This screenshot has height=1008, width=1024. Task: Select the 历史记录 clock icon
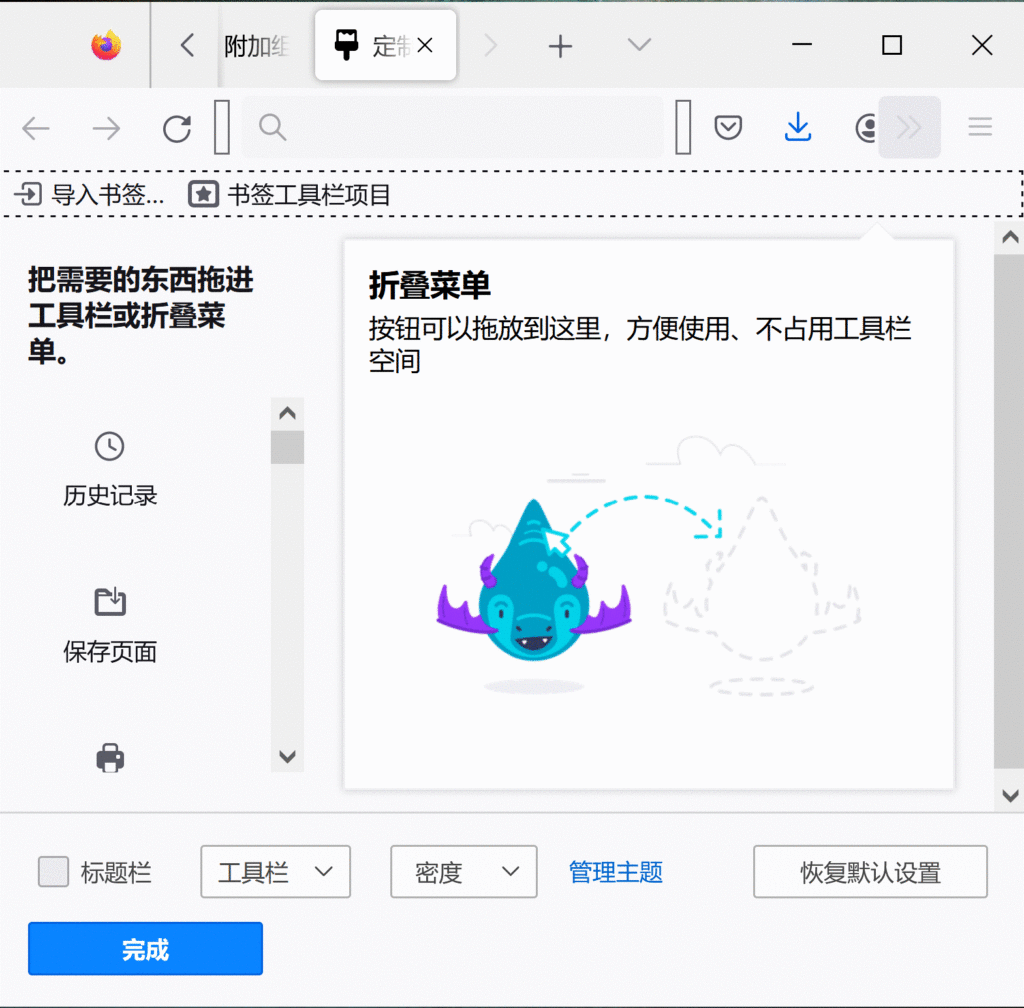109,447
